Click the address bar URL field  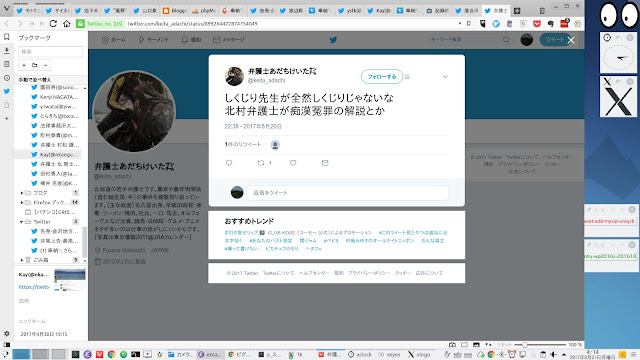[x=290, y=24]
